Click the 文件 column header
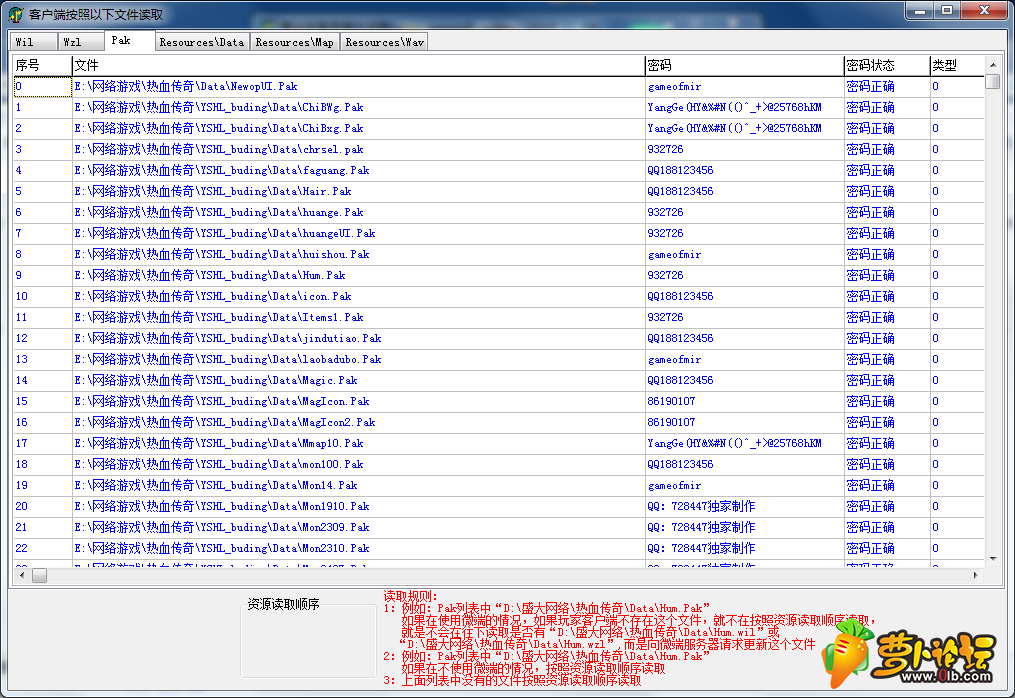 click(359, 65)
